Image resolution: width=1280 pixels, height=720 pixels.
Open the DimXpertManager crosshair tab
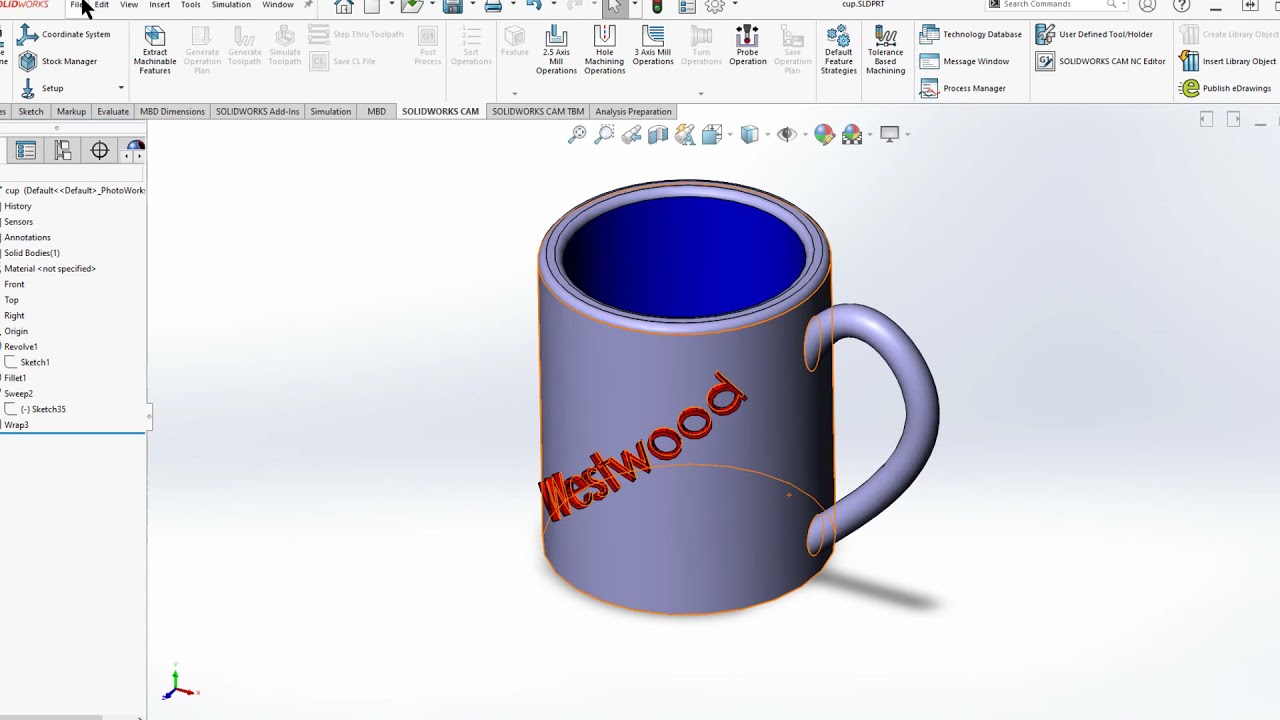(100, 150)
